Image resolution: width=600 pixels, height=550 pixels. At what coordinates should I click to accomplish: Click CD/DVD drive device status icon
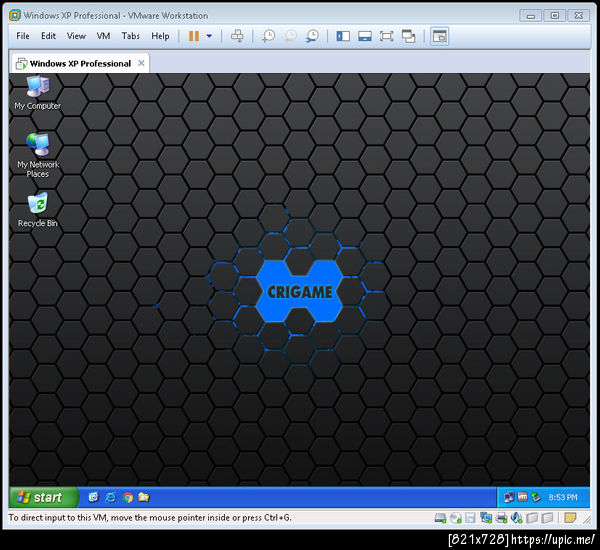[x=455, y=518]
